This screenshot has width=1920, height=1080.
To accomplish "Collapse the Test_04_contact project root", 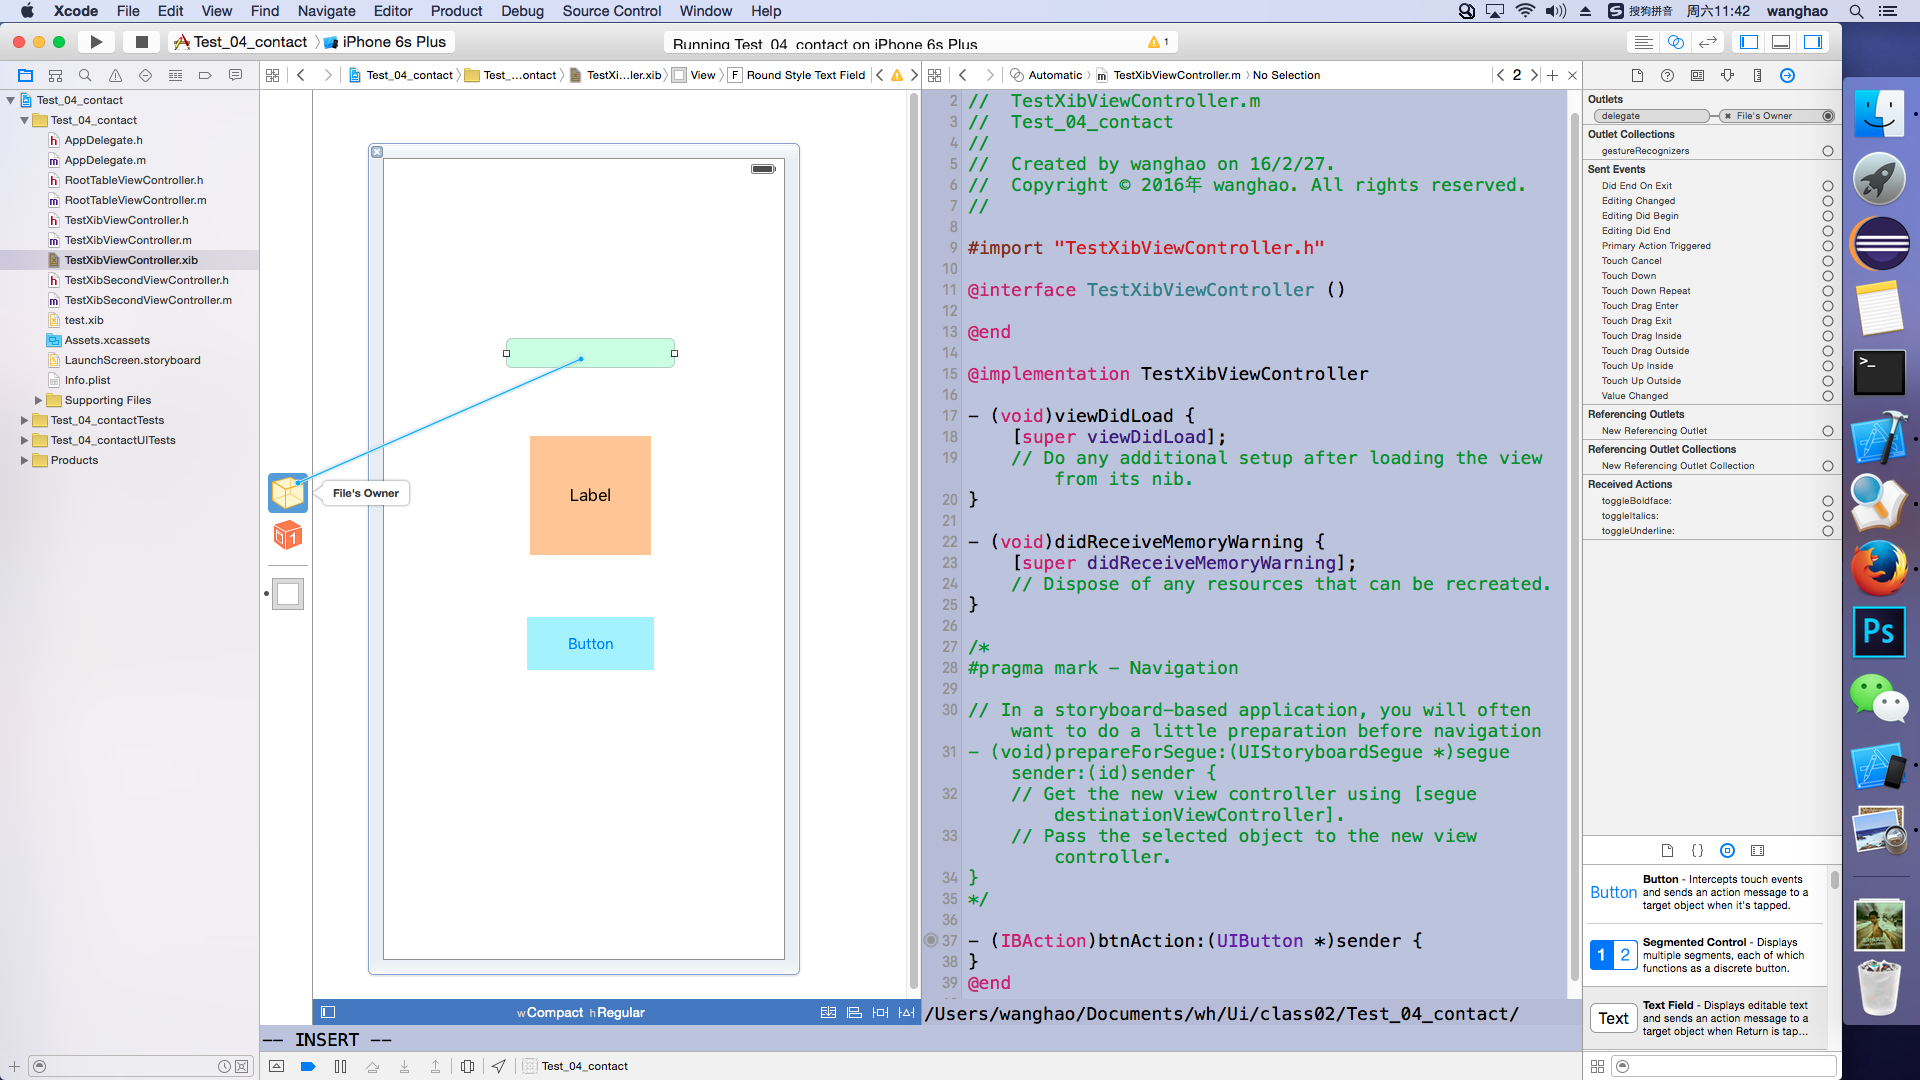I will tap(11, 100).
